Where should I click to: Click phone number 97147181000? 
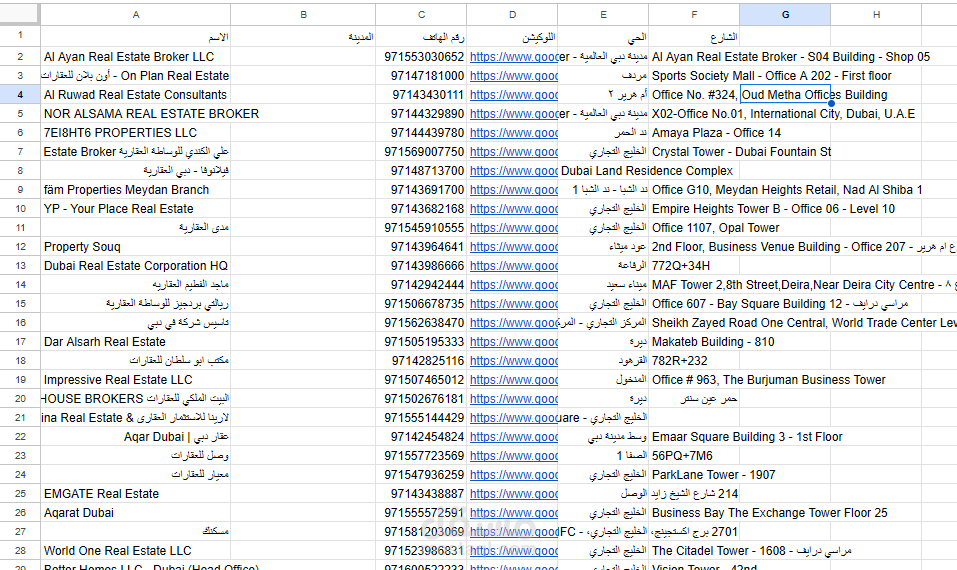[x=428, y=76]
